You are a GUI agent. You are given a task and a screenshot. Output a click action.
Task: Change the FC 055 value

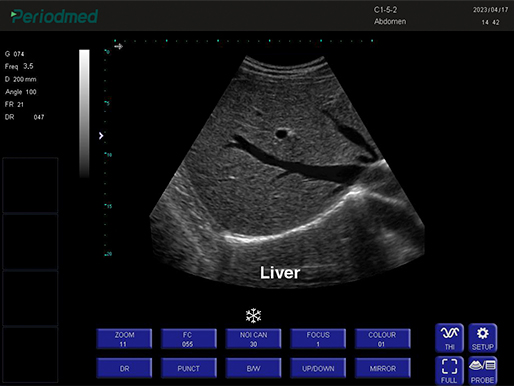[x=189, y=339]
